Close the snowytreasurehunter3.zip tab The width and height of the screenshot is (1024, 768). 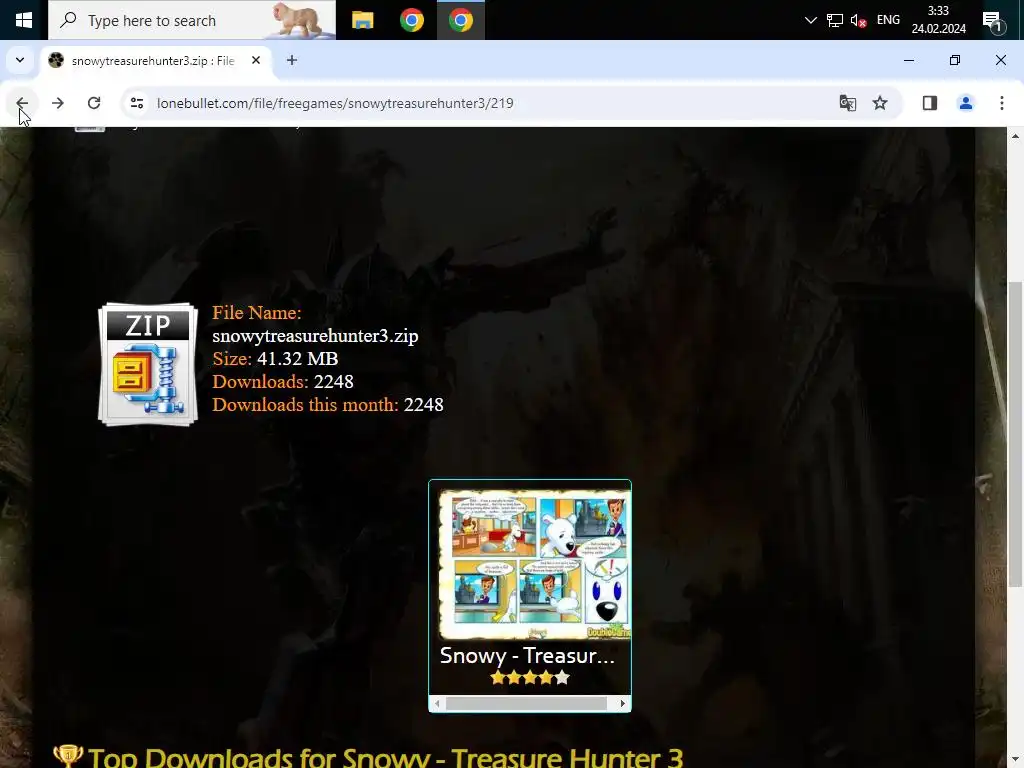click(x=256, y=60)
